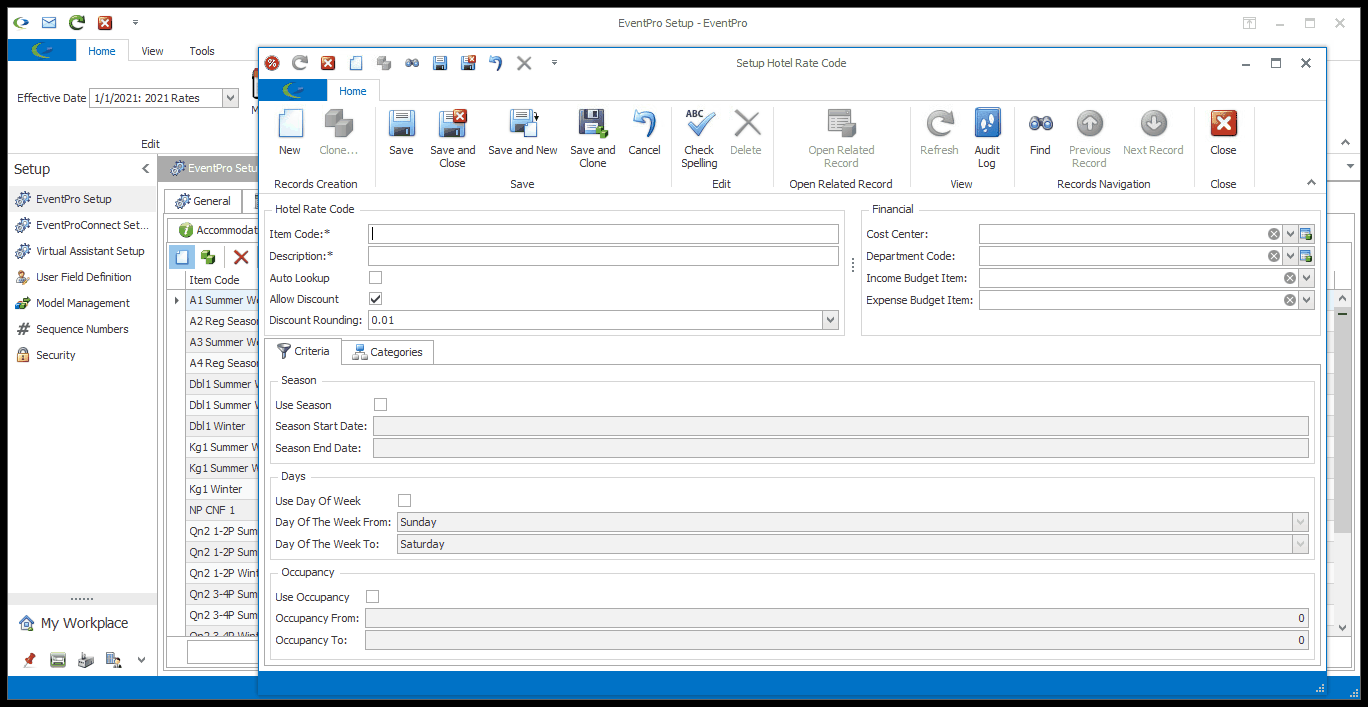This screenshot has height=707, width=1368.
Task: Click the green cubes clone icon in the Accommodation grid toolbar
Action: point(208,257)
